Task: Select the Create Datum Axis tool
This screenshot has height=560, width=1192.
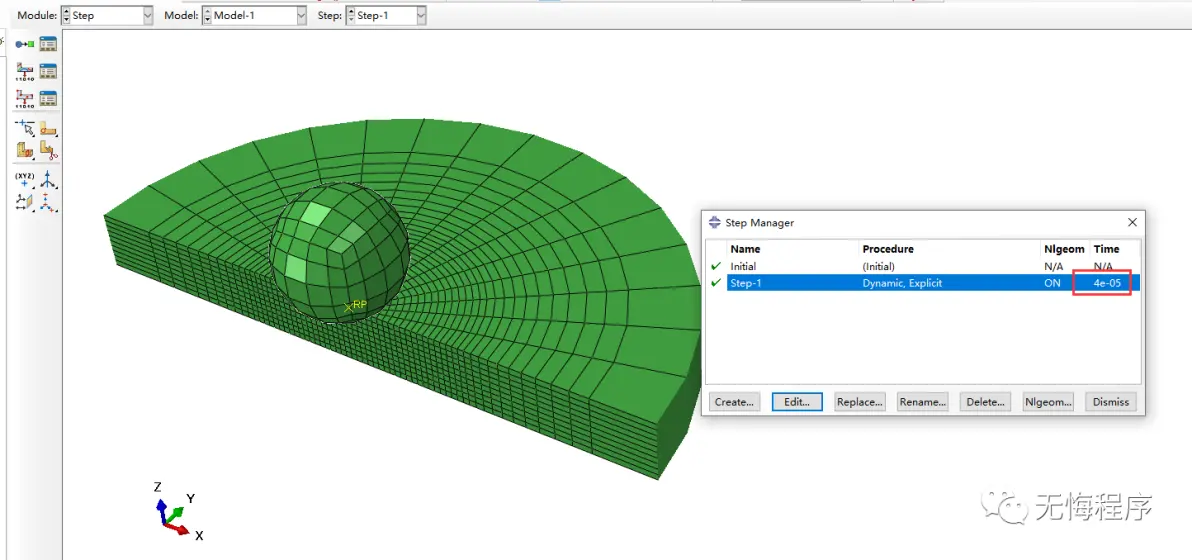Action: [48, 180]
